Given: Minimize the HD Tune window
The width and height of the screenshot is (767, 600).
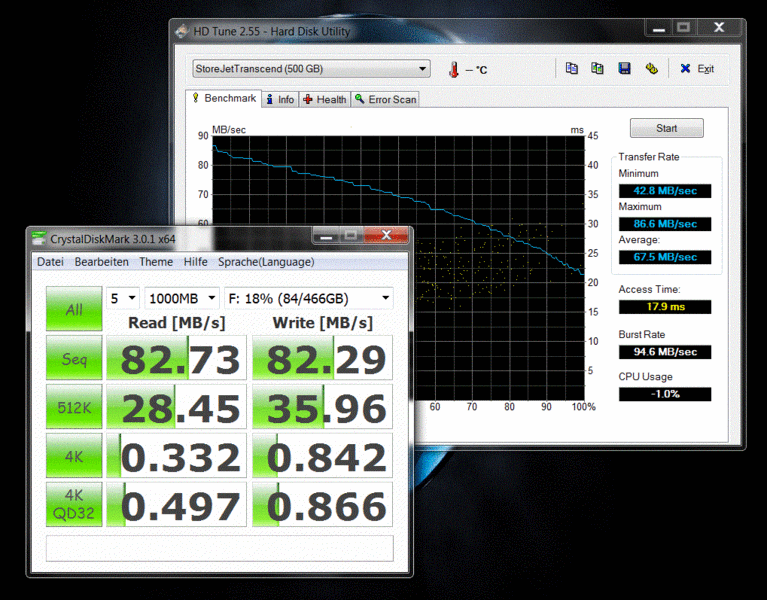Looking at the screenshot, I should [659, 28].
